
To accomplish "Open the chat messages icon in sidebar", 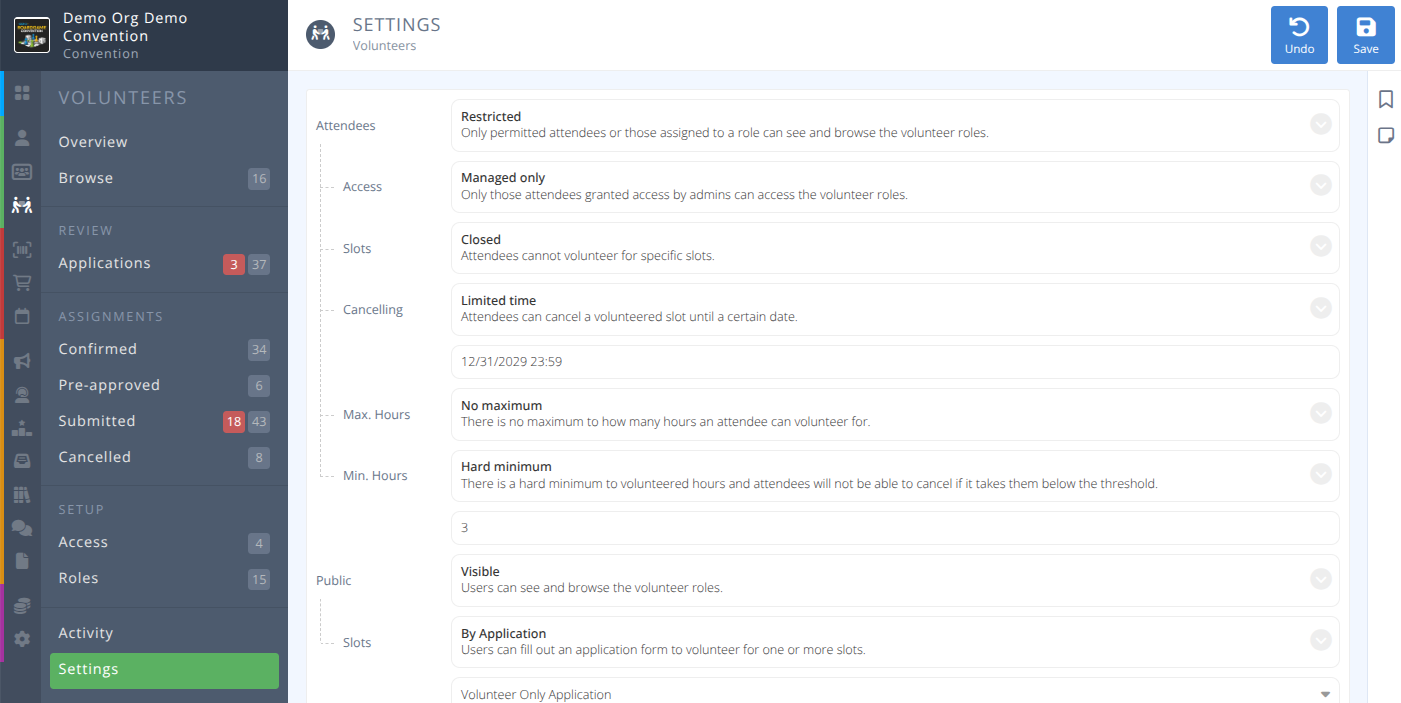I will [21, 528].
